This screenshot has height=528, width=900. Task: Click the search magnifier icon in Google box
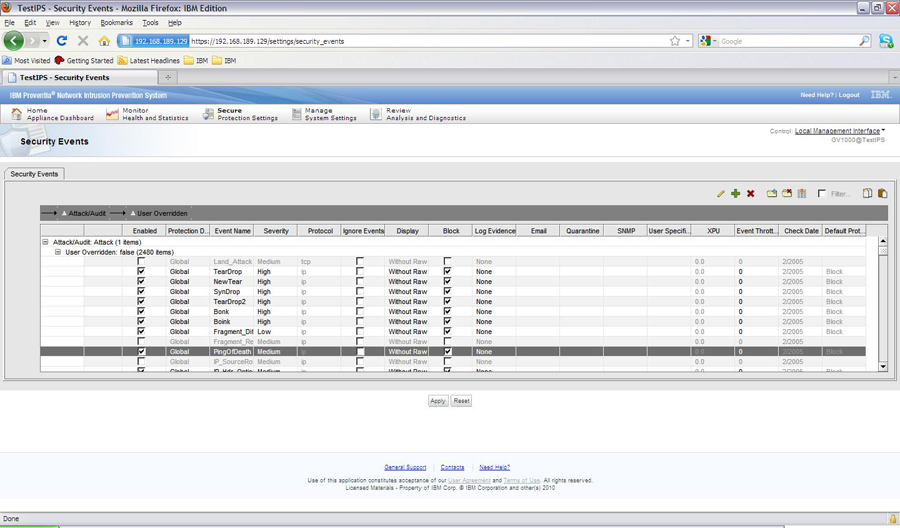[x=864, y=41]
